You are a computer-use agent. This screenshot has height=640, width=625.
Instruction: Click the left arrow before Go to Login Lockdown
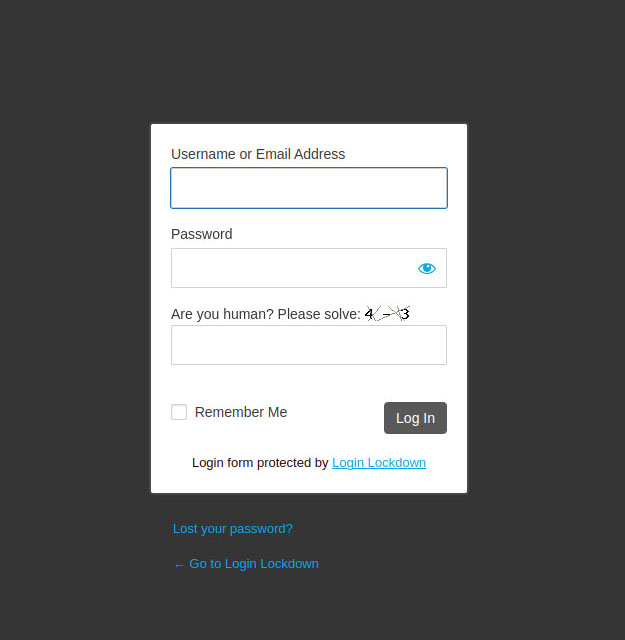(179, 564)
